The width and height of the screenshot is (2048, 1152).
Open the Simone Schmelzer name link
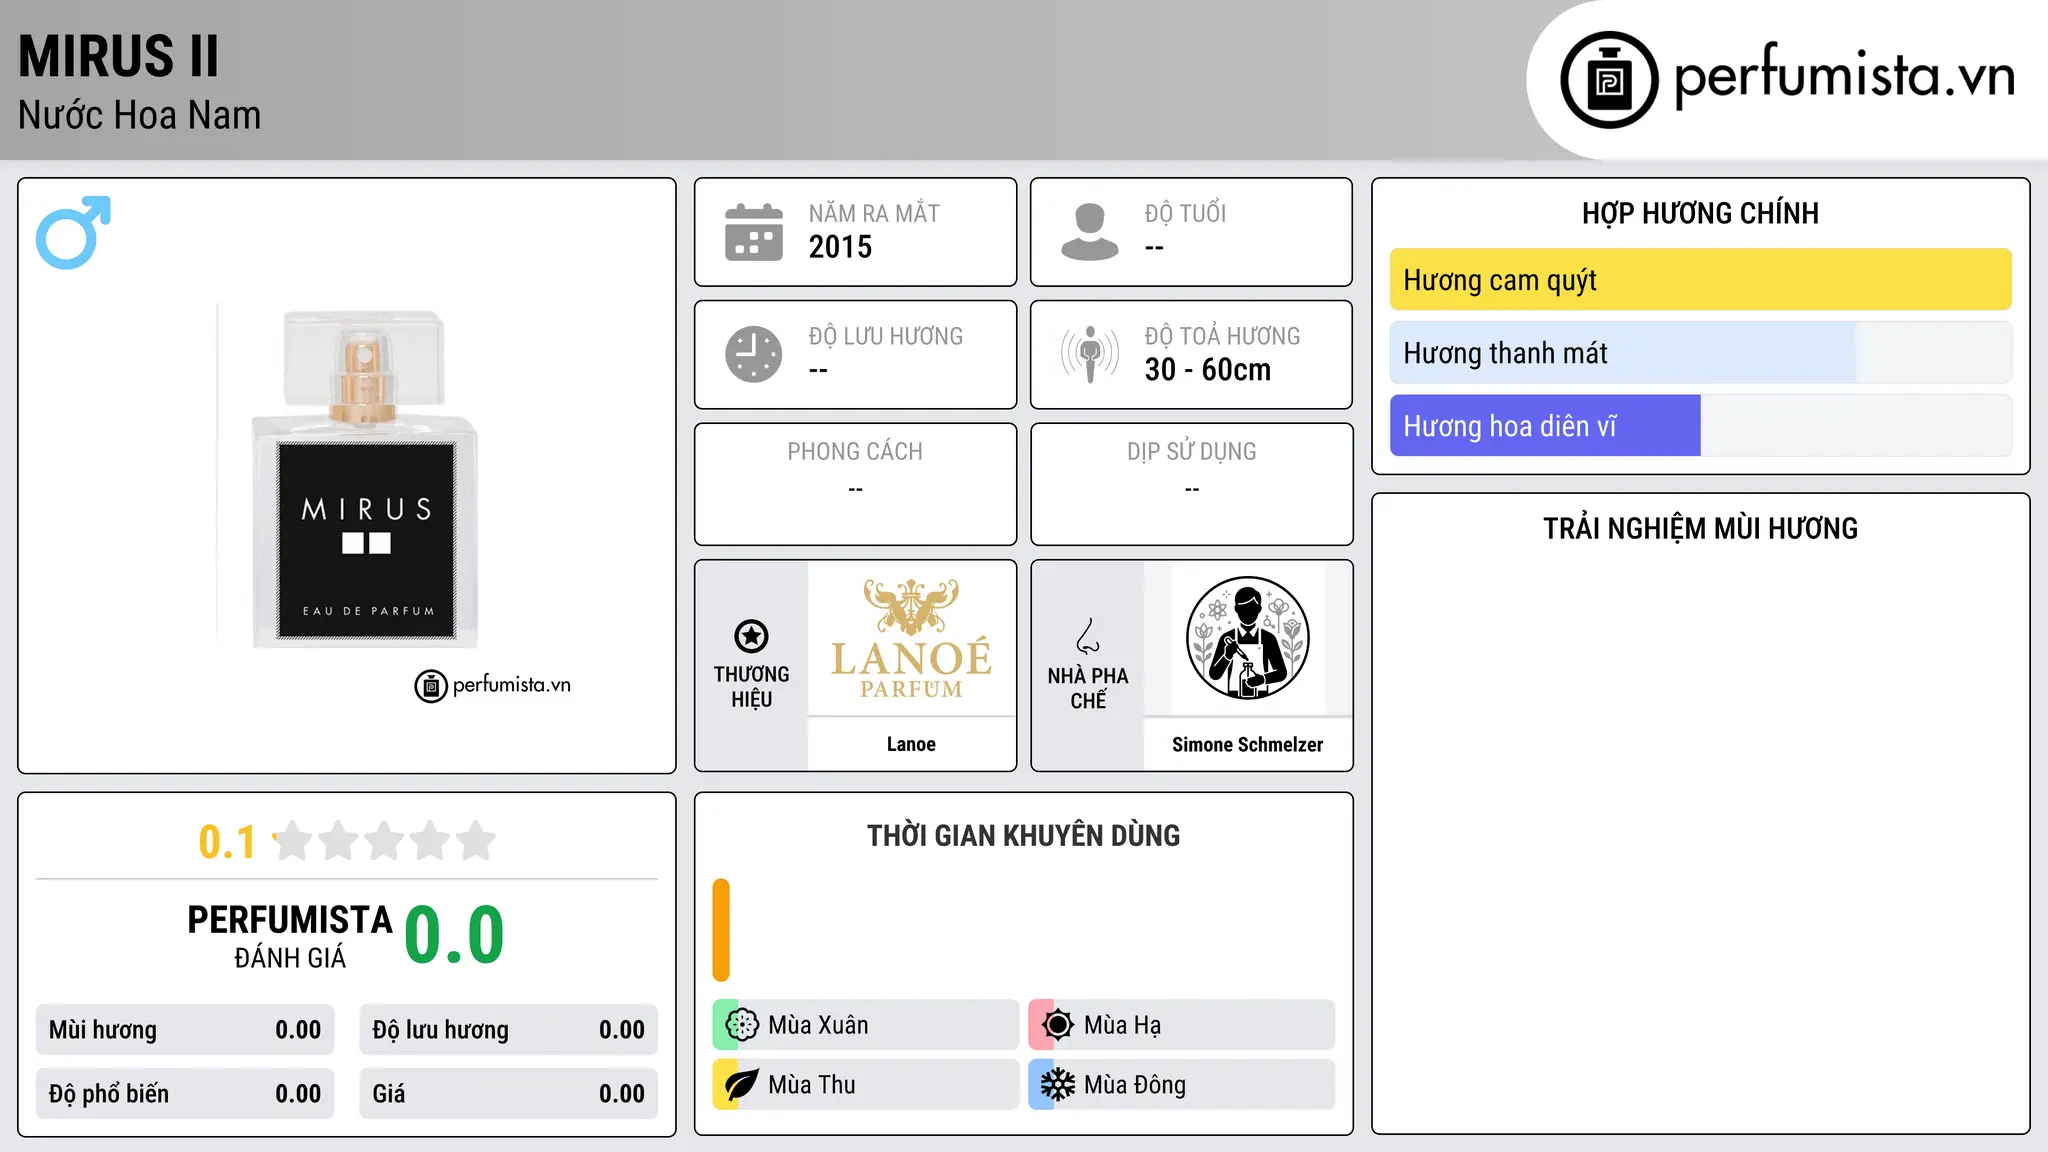1247,744
